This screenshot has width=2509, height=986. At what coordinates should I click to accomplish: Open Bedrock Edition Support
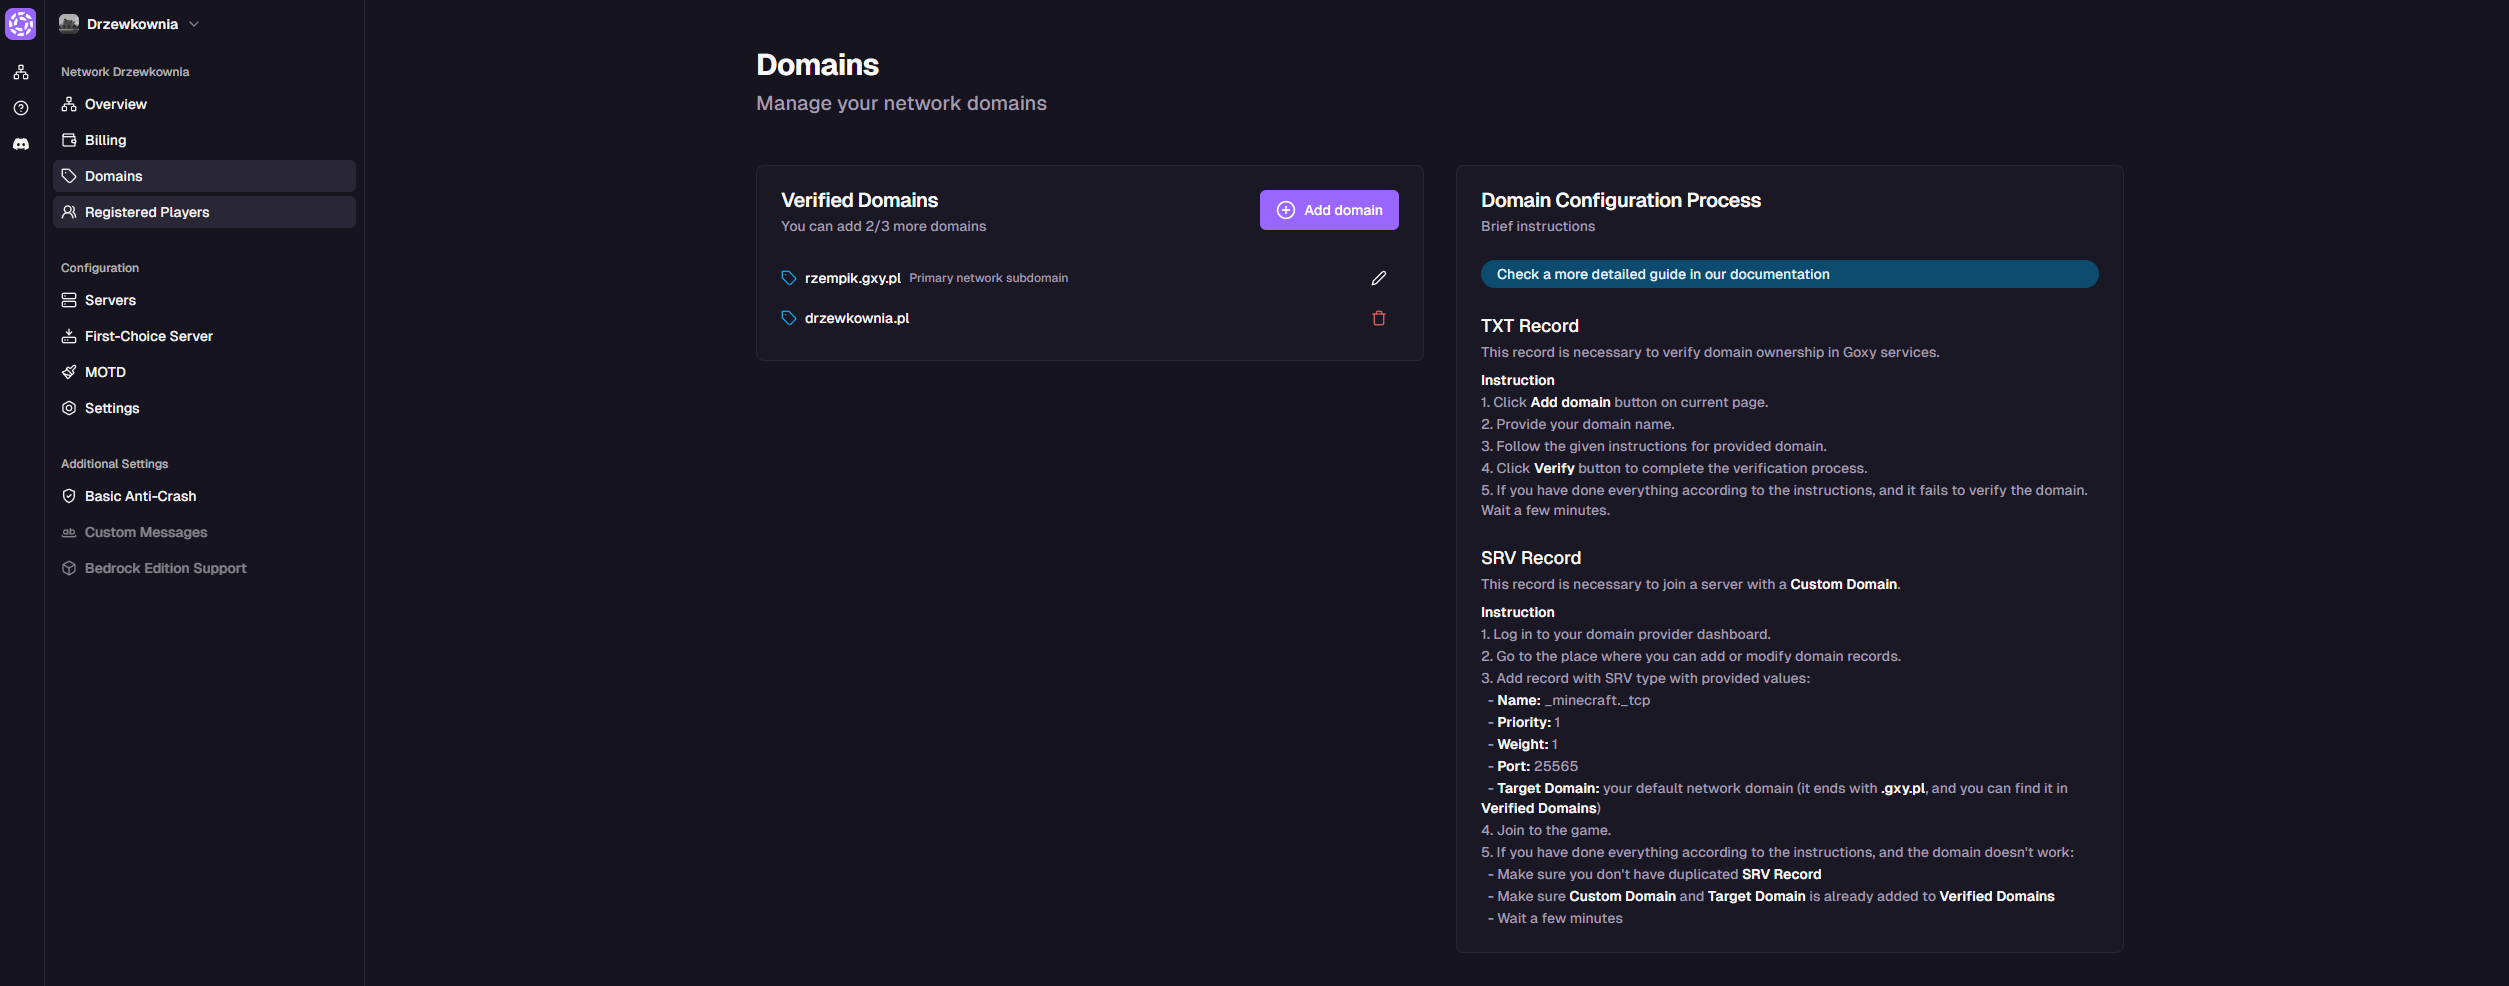165,568
